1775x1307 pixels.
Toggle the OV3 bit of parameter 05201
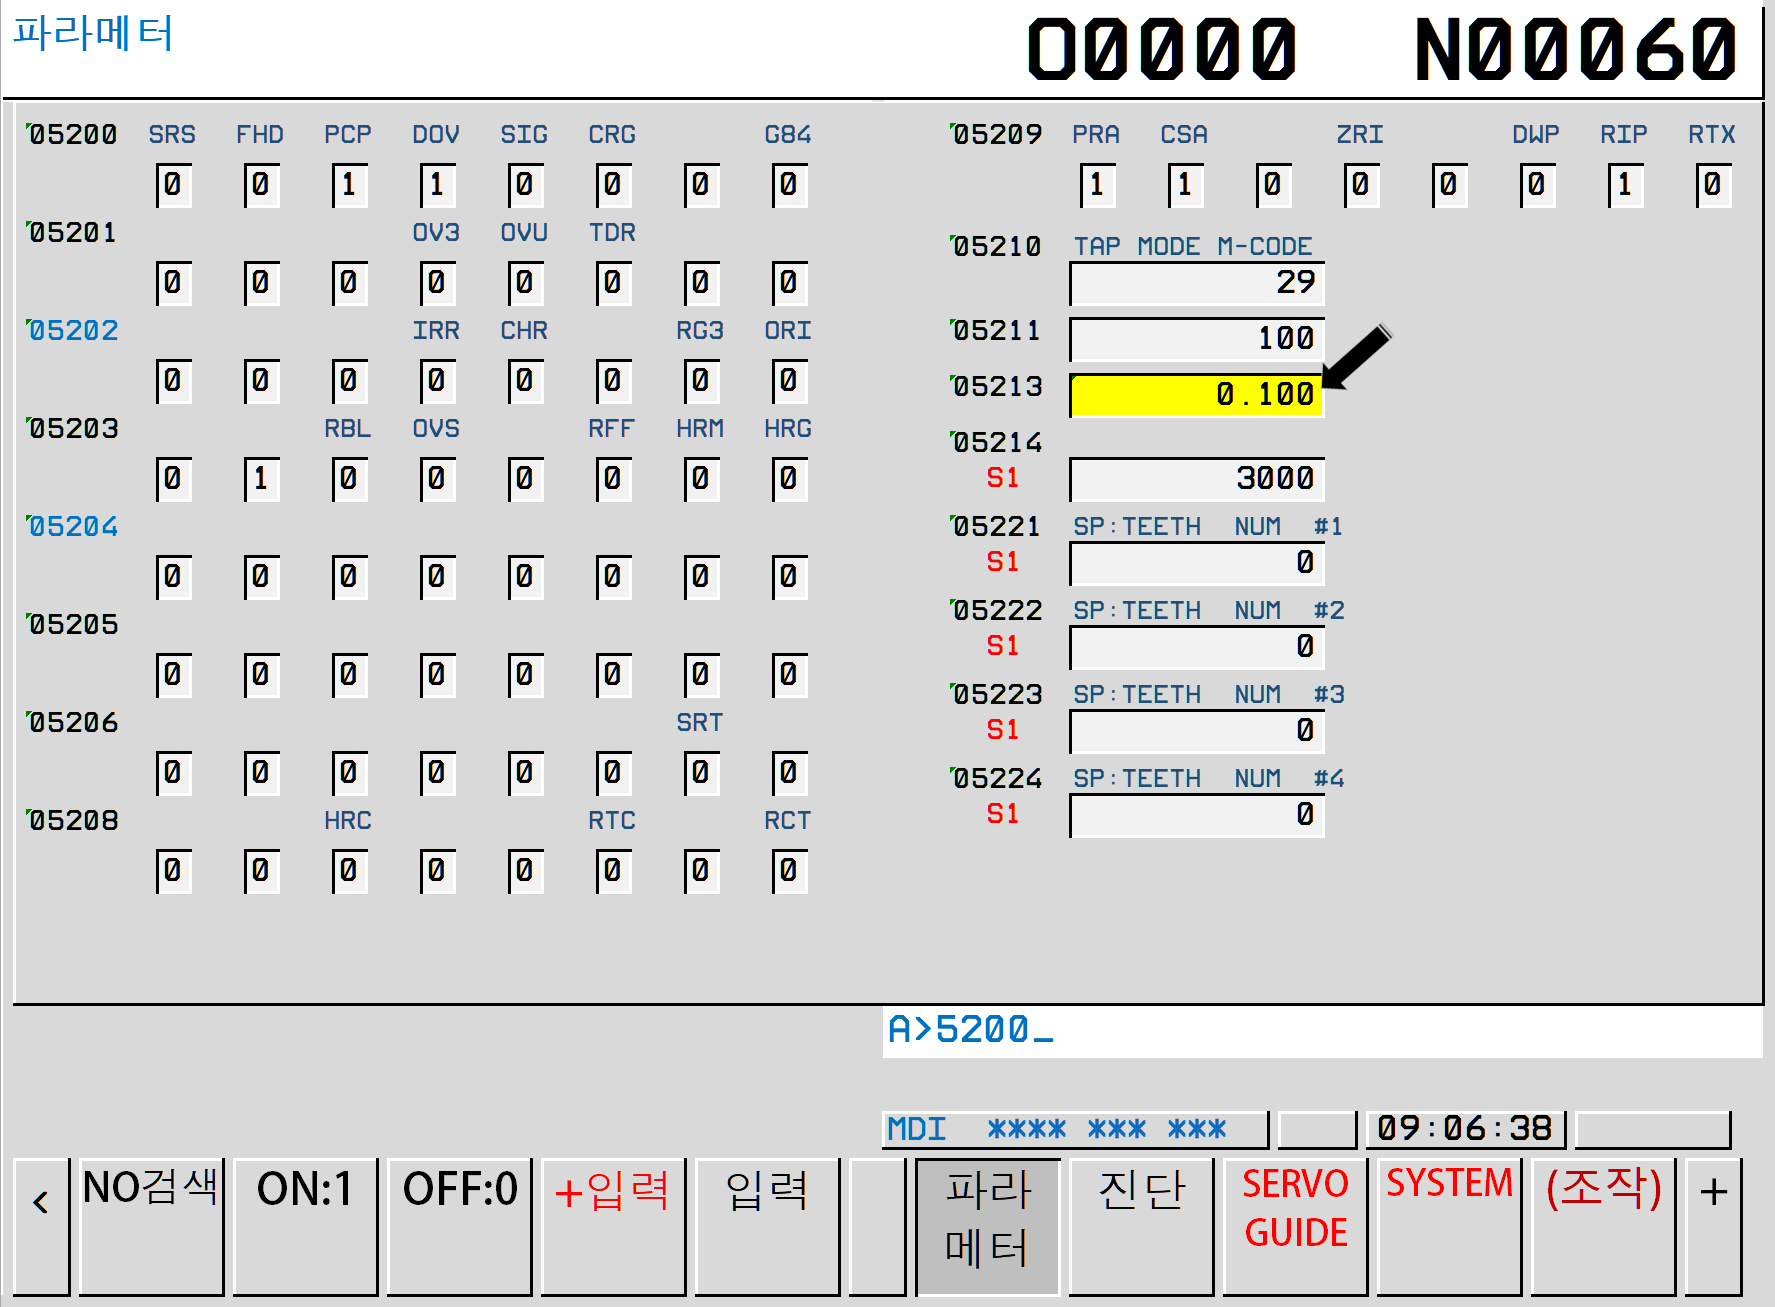pos(437,283)
